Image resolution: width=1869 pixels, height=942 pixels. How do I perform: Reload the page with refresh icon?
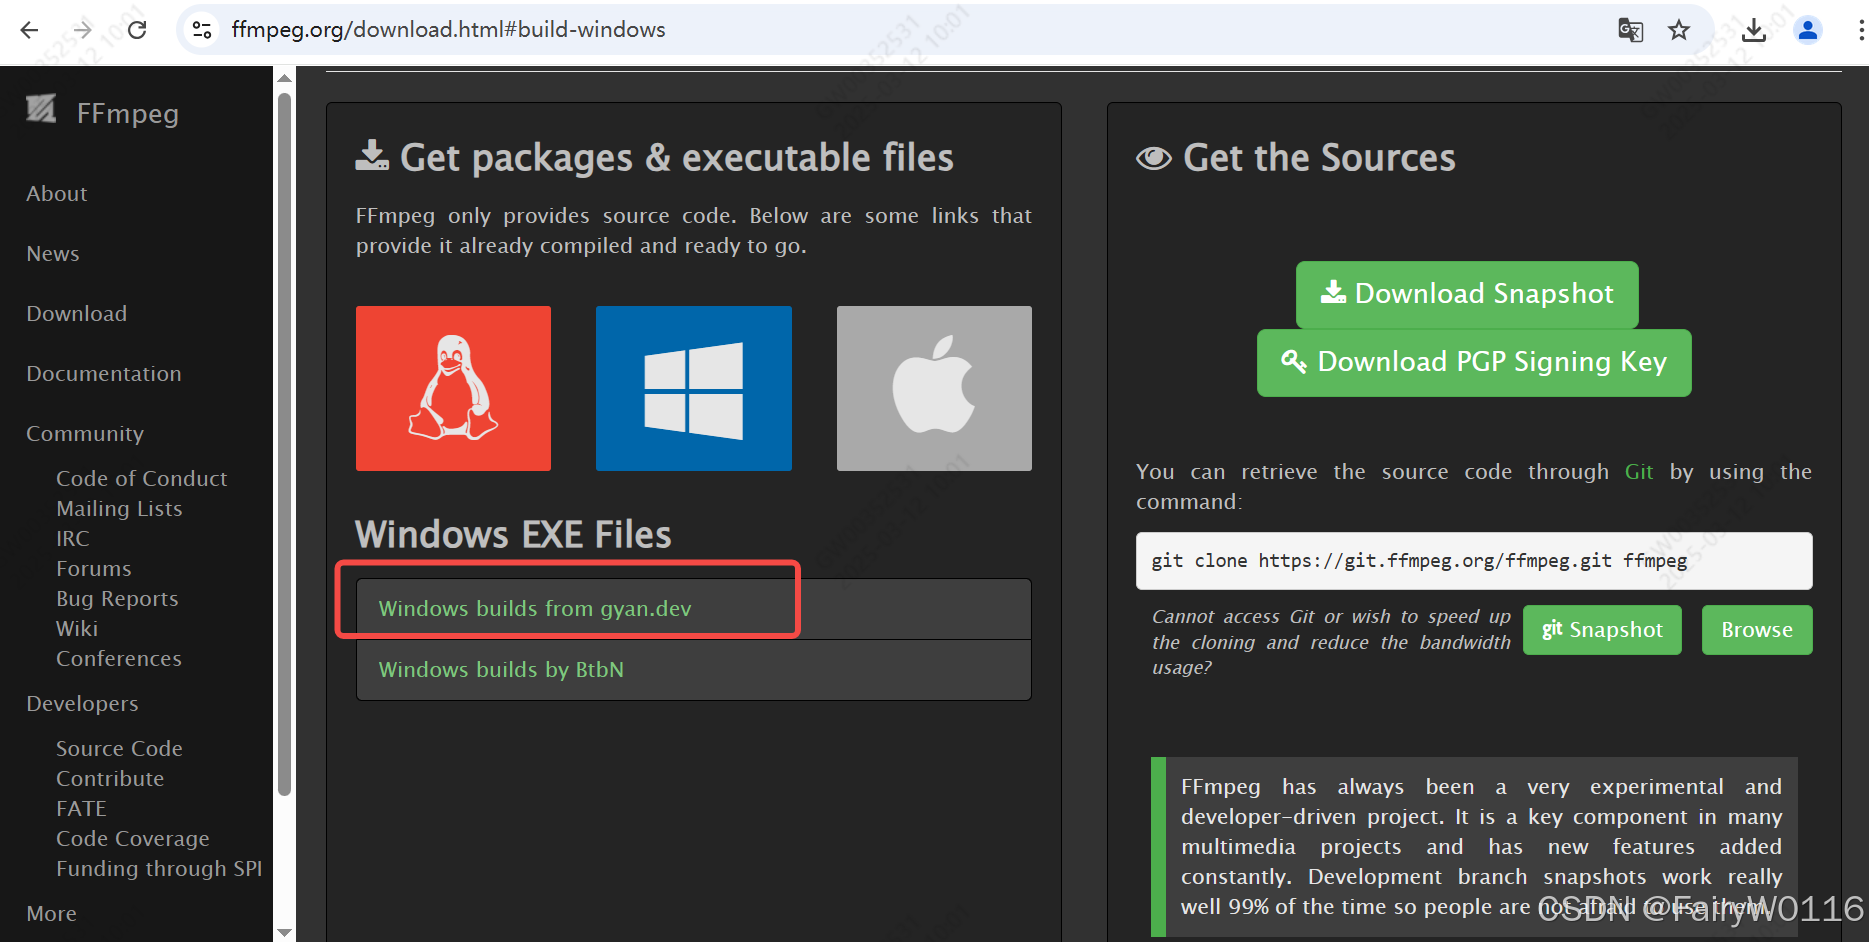(x=137, y=30)
